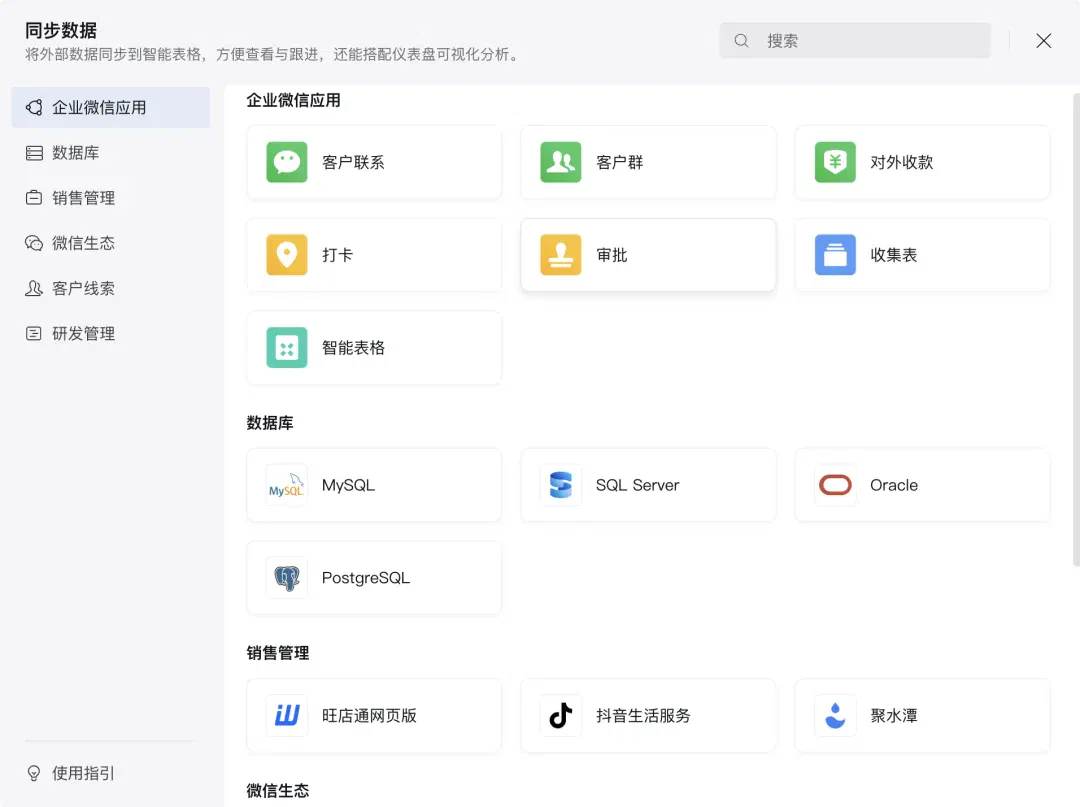Click the red Oracle logo icon
This screenshot has width=1080, height=807.
click(x=835, y=485)
